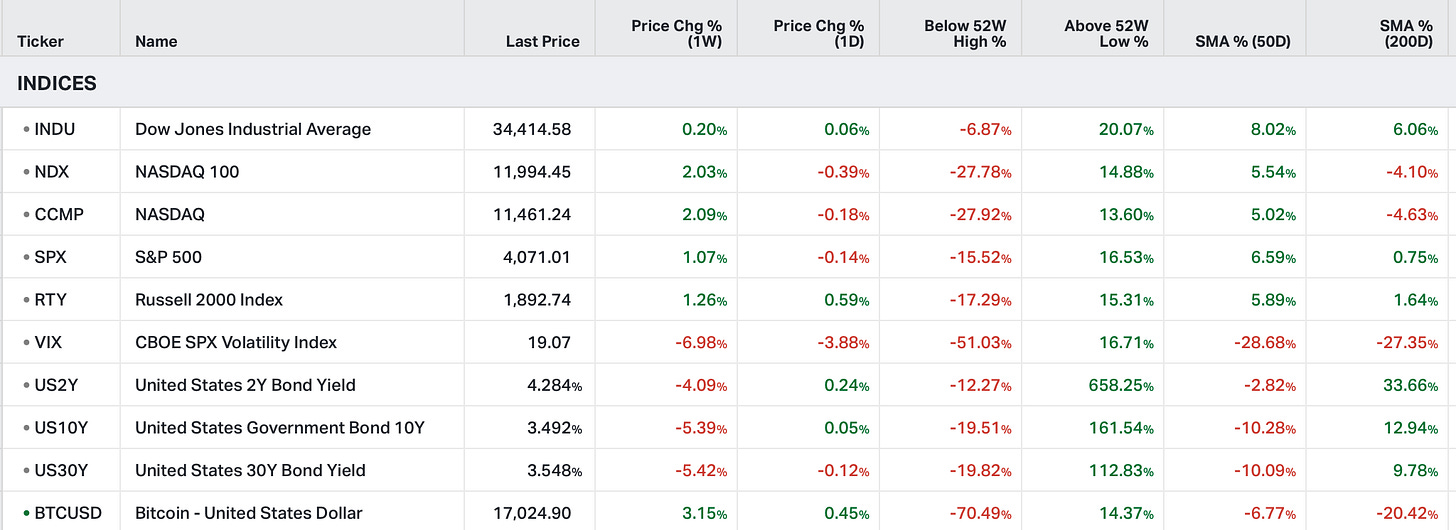Select the BTCUSD ticker
The width and height of the screenshot is (1456, 530).
pyautogui.click(x=66, y=513)
